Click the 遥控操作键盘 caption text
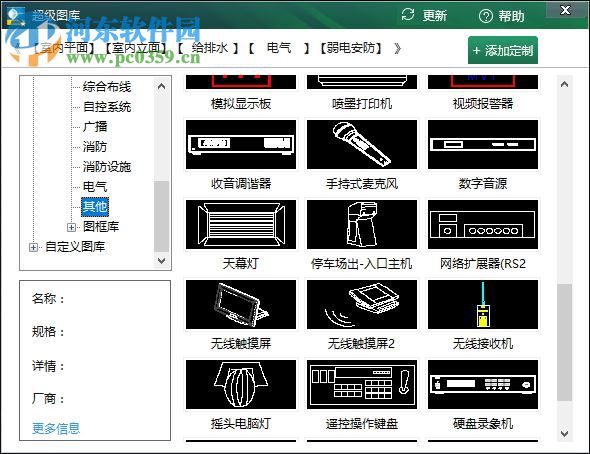 click(x=362, y=424)
